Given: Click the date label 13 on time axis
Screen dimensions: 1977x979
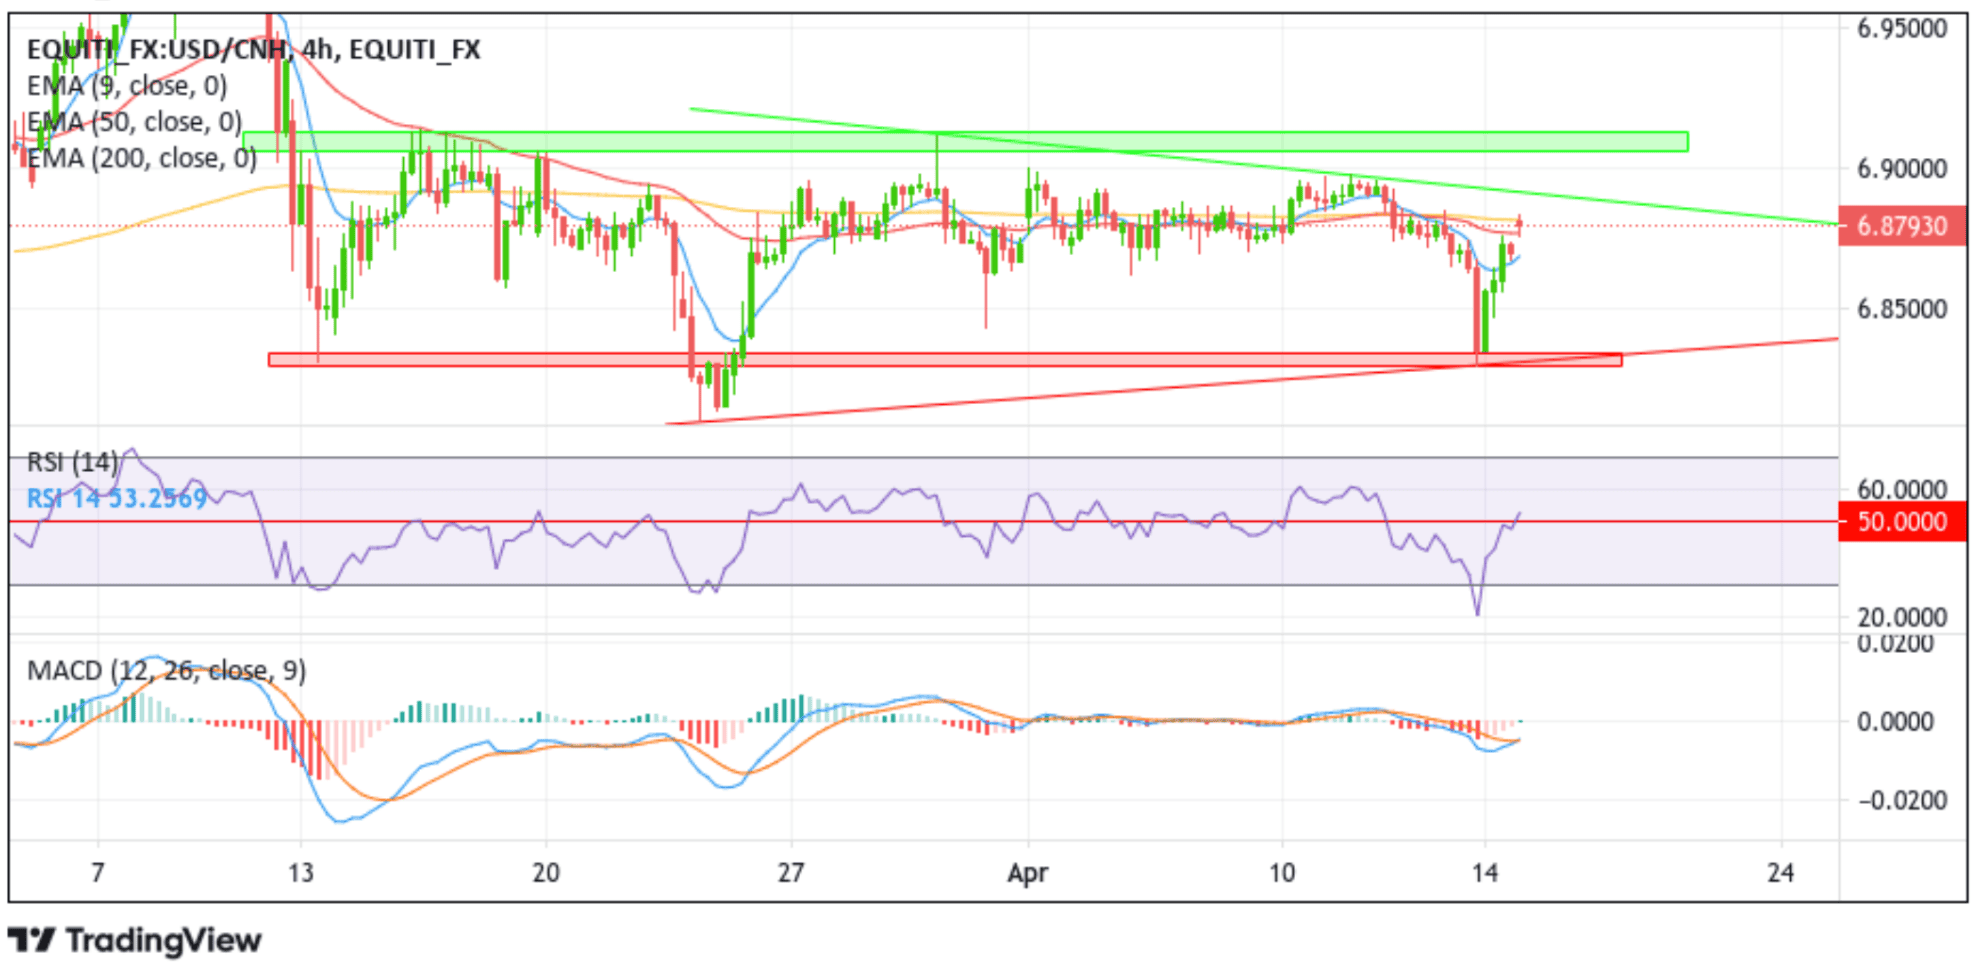Looking at the screenshot, I should (301, 873).
